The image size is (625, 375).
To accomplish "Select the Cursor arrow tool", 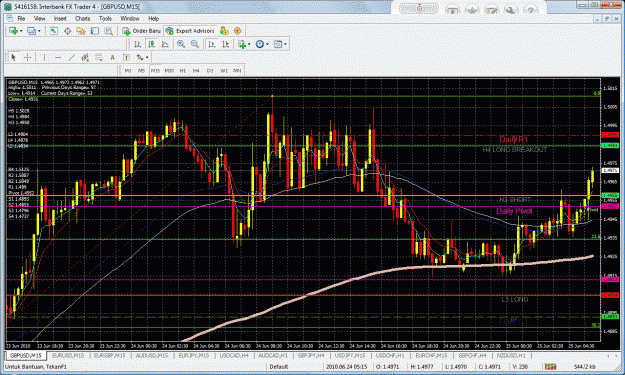I will click(13, 57).
